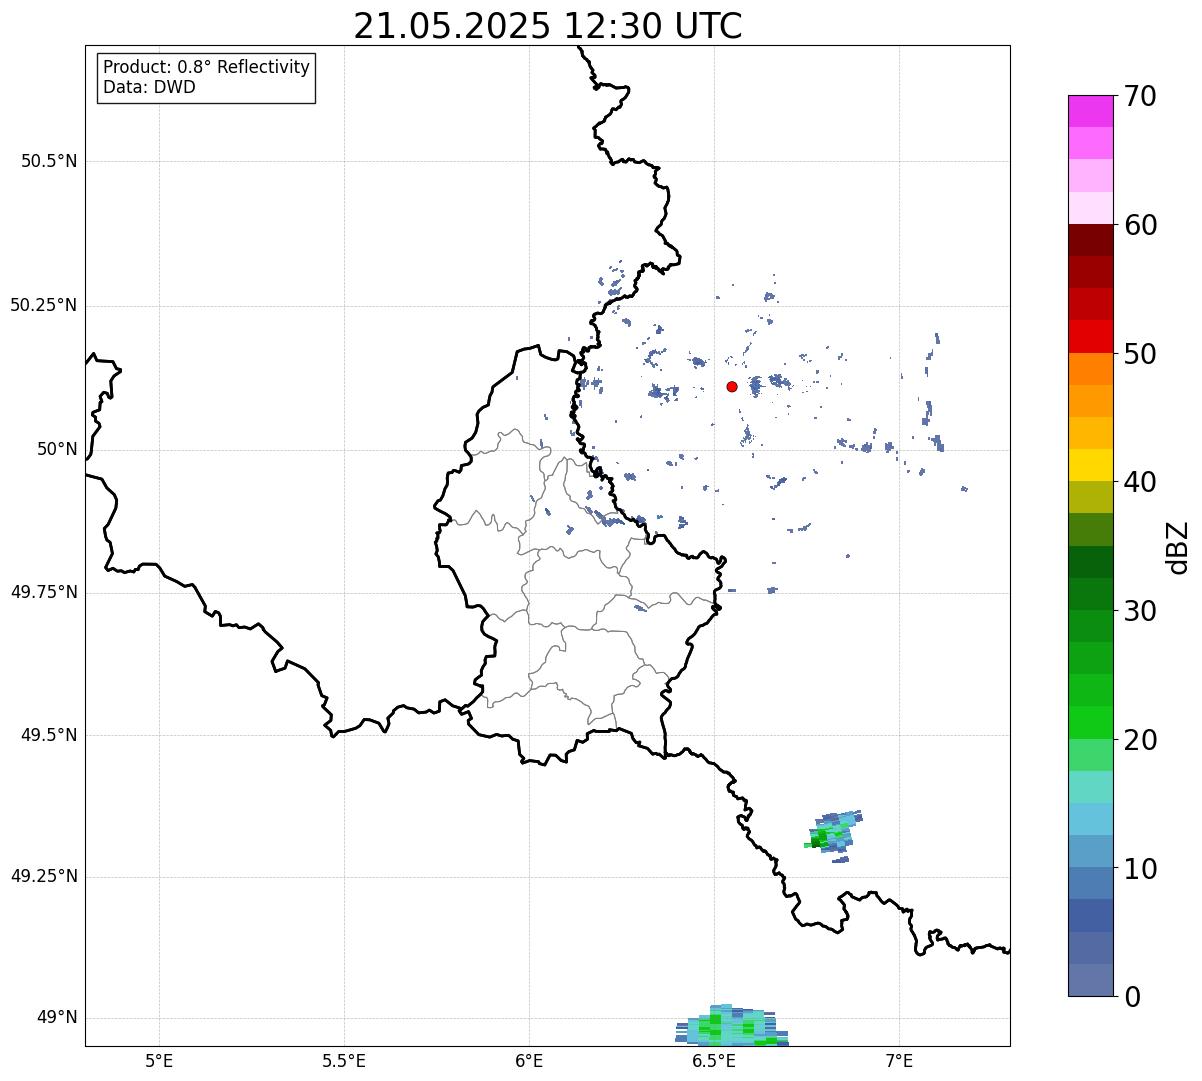This screenshot has width=1202, height=1081.
Task: Pick the olive-yellow swatch just below 40
Action: (x=1091, y=497)
